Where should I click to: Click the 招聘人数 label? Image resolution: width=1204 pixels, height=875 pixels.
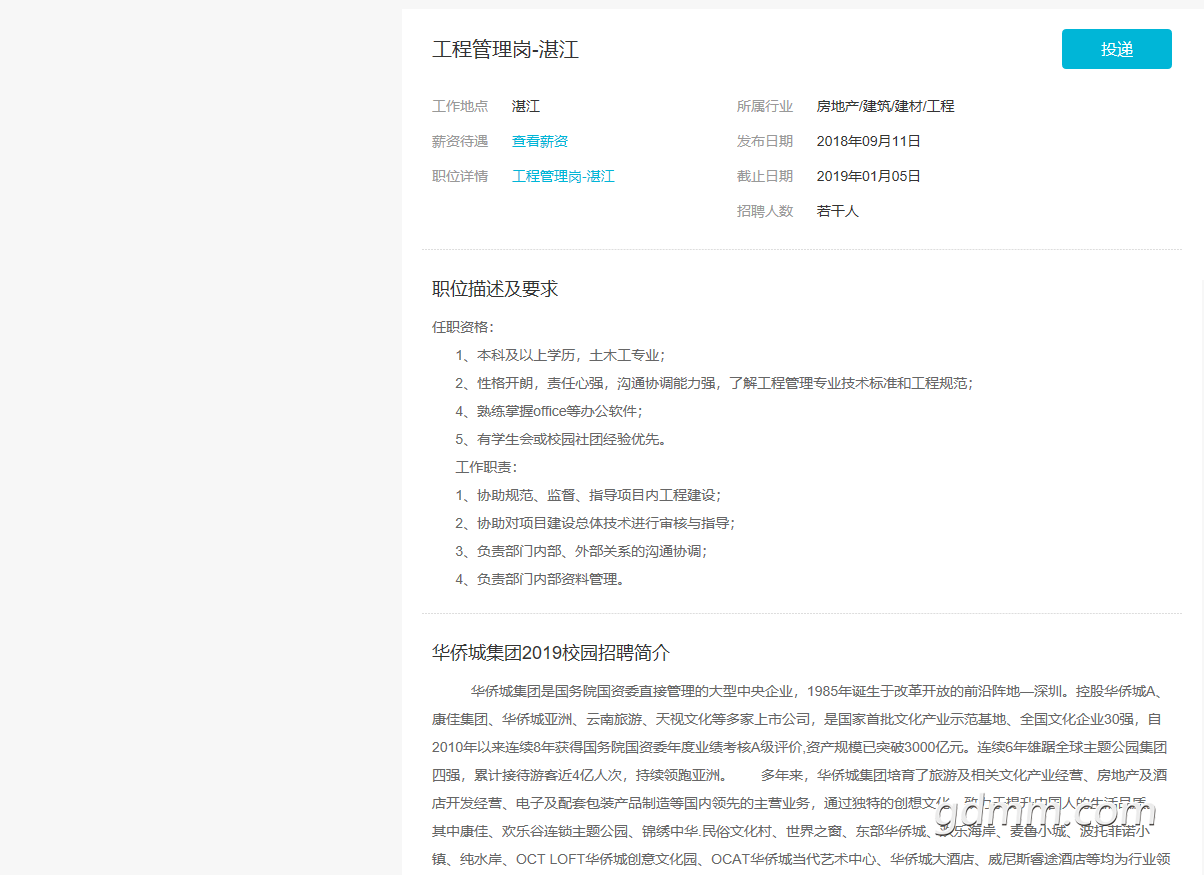point(765,212)
